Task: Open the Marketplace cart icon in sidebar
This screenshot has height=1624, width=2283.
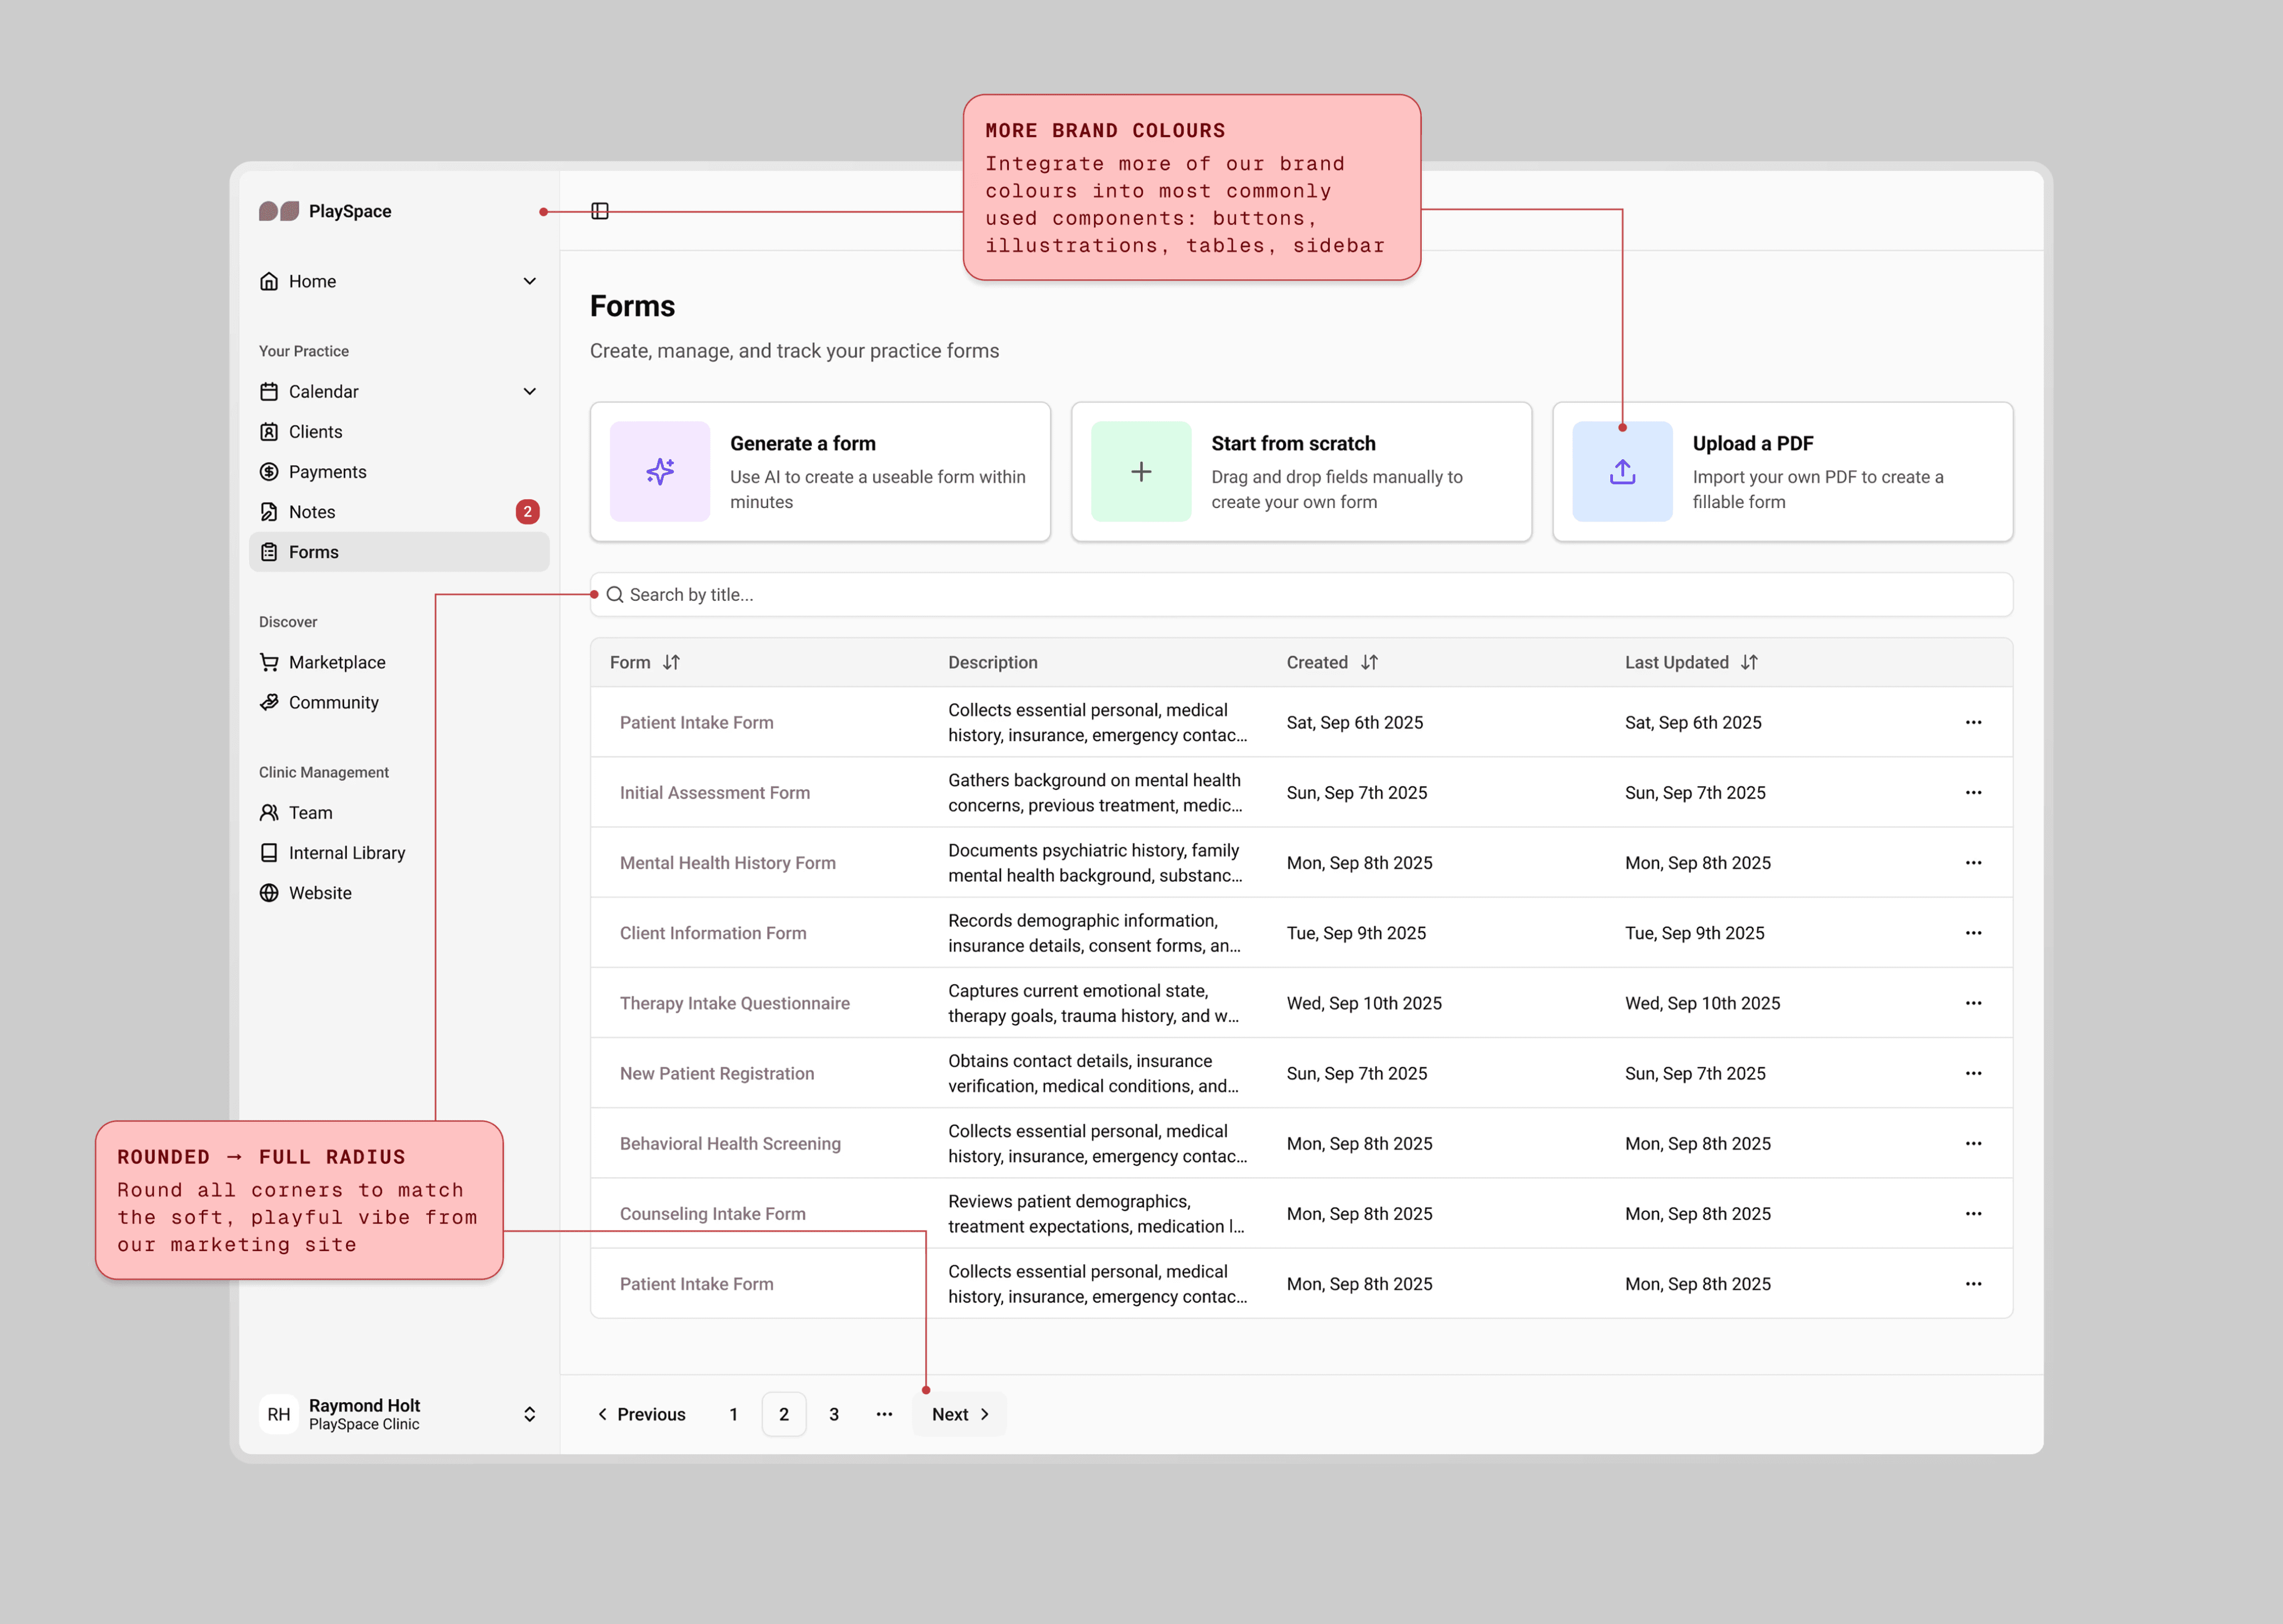Action: coord(269,662)
